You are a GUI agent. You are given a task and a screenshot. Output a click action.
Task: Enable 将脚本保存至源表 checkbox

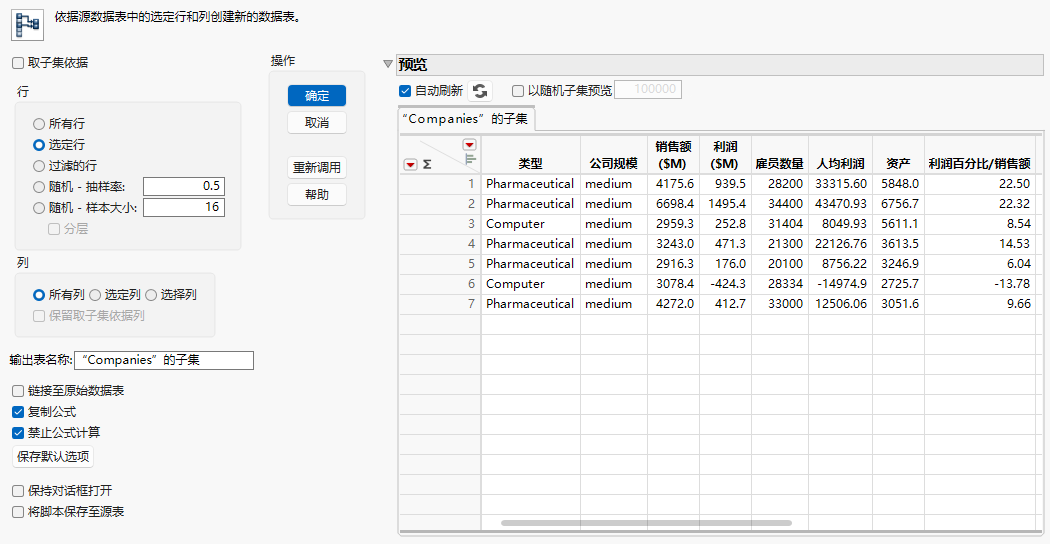pos(17,512)
